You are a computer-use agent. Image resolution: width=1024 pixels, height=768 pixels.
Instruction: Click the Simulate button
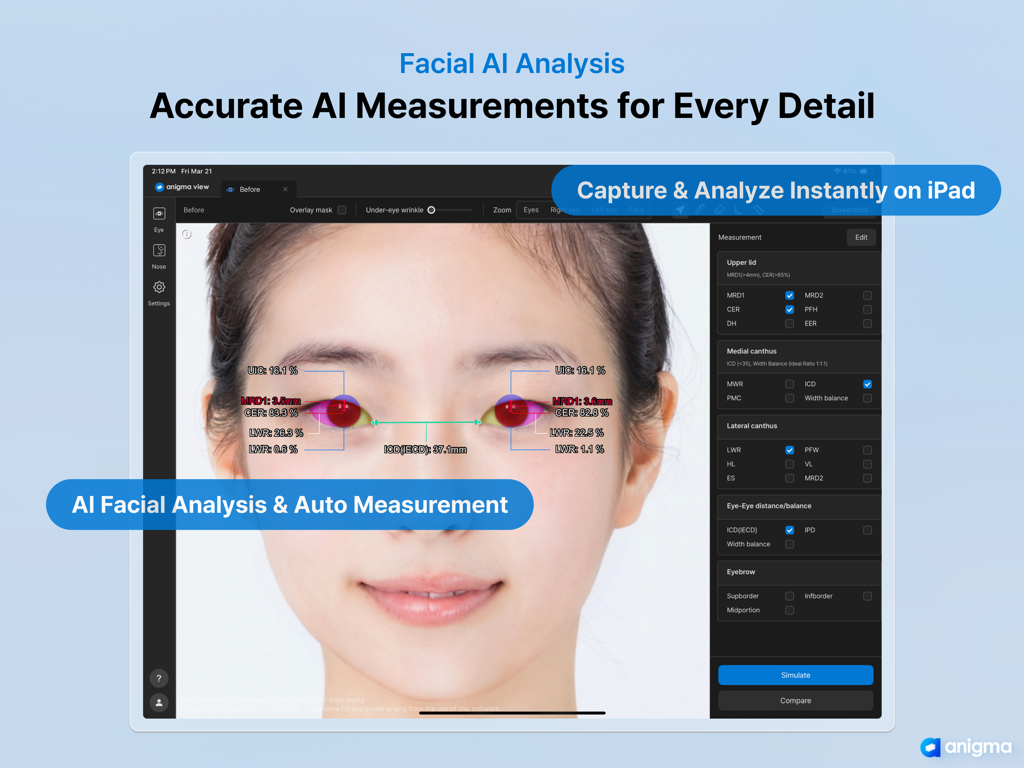tap(795, 675)
